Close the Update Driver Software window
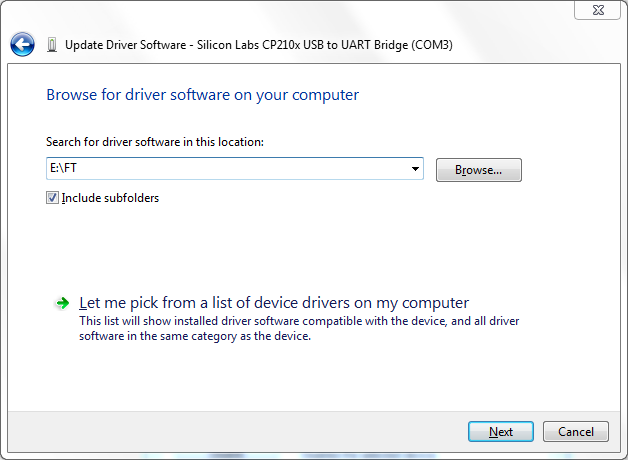The width and height of the screenshot is (628, 460). tap(598, 10)
